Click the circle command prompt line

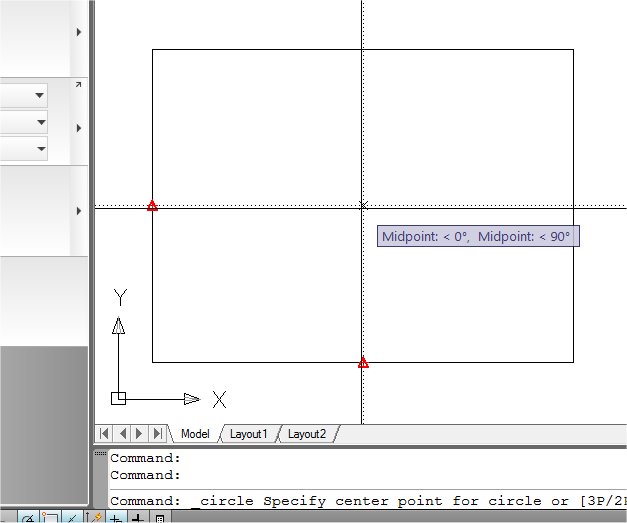368,501
